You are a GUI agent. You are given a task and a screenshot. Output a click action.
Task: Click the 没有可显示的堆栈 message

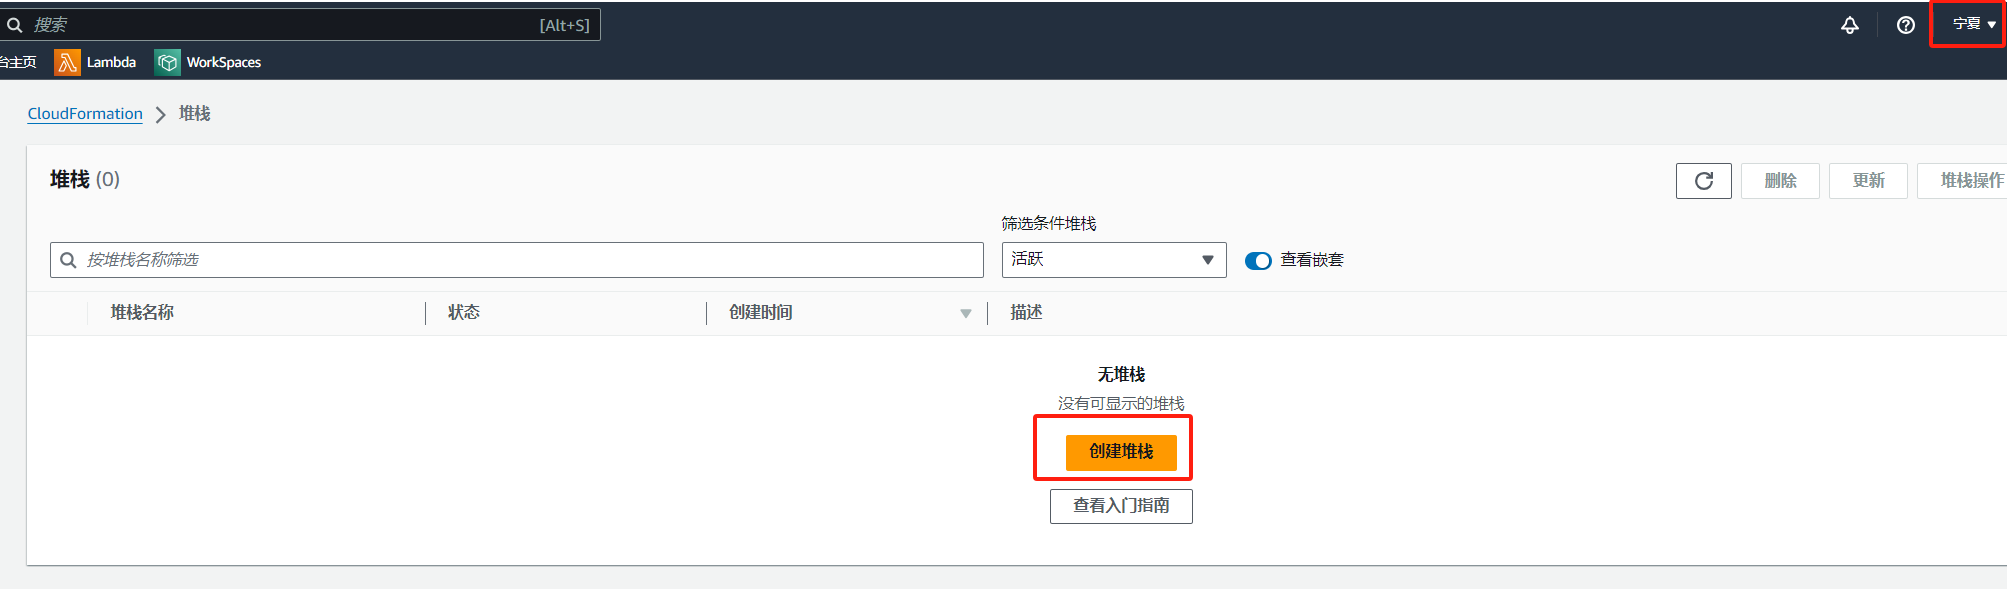(1121, 404)
